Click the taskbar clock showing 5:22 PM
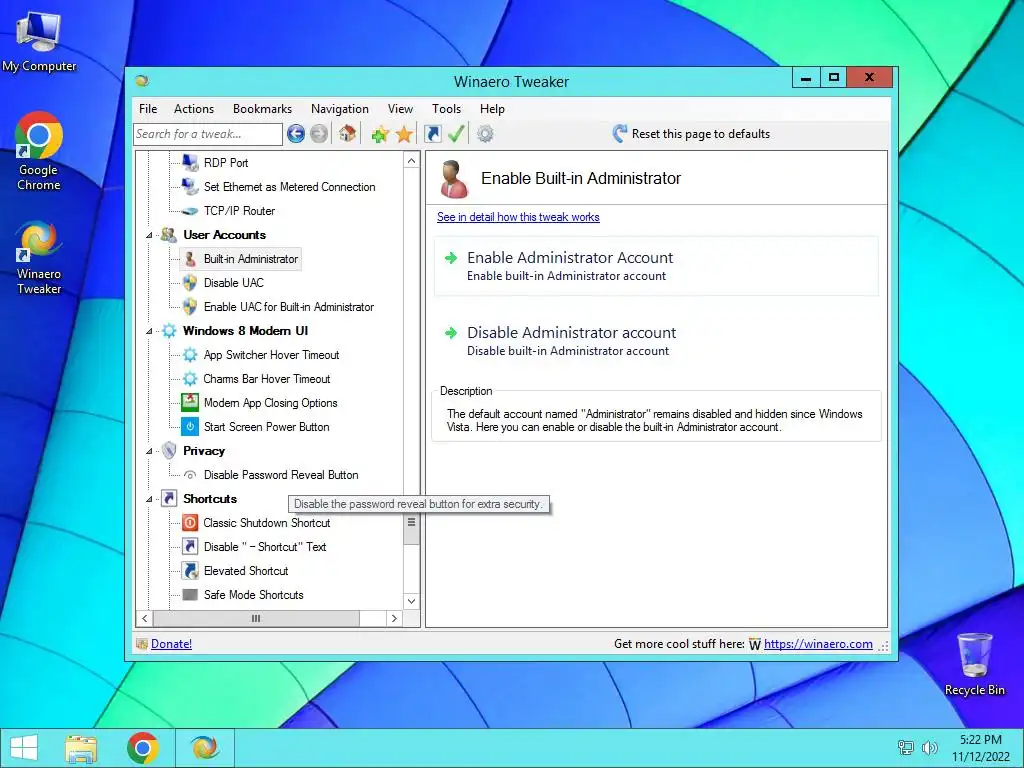Image resolution: width=1024 pixels, height=768 pixels. (980, 748)
